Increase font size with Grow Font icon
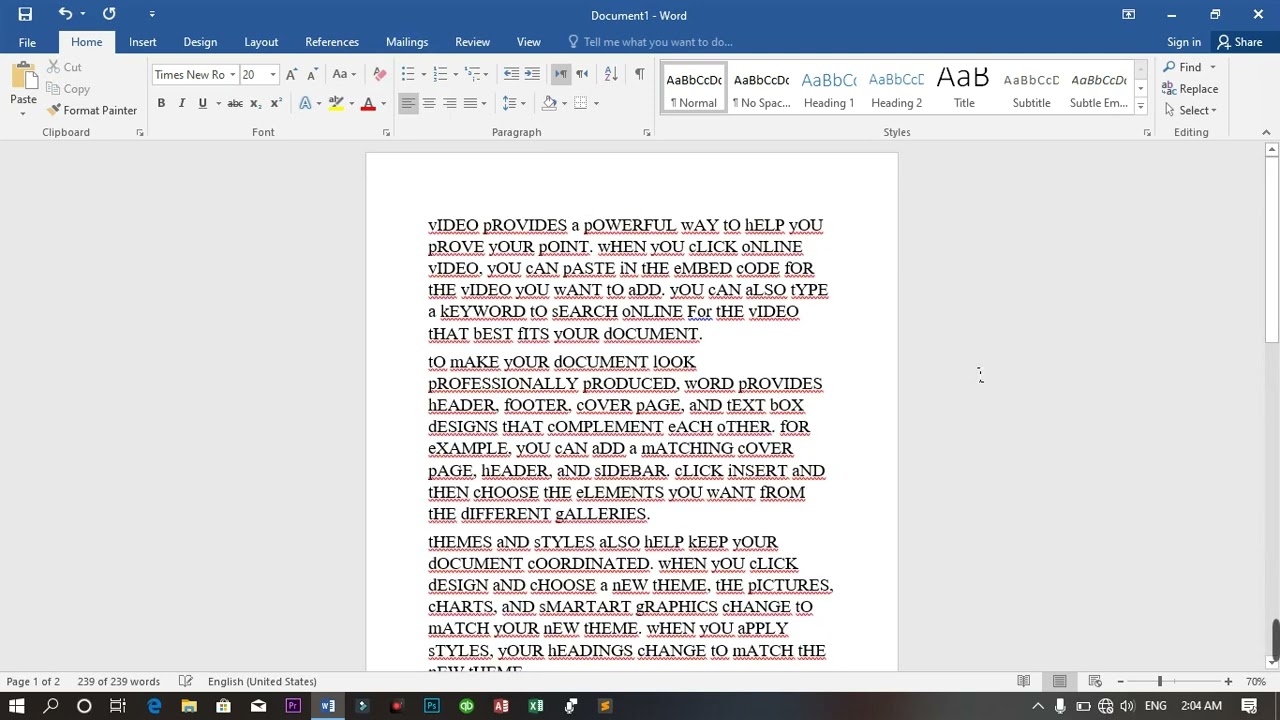 291,74
